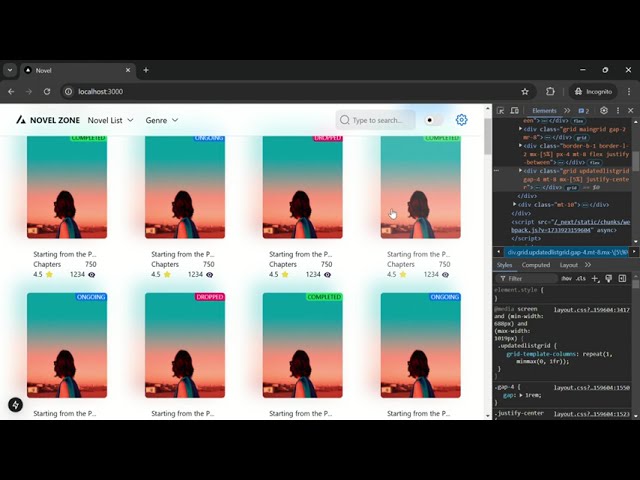Close the DevTools panel
The width and height of the screenshot is (640, 480).
coord(631,111)
